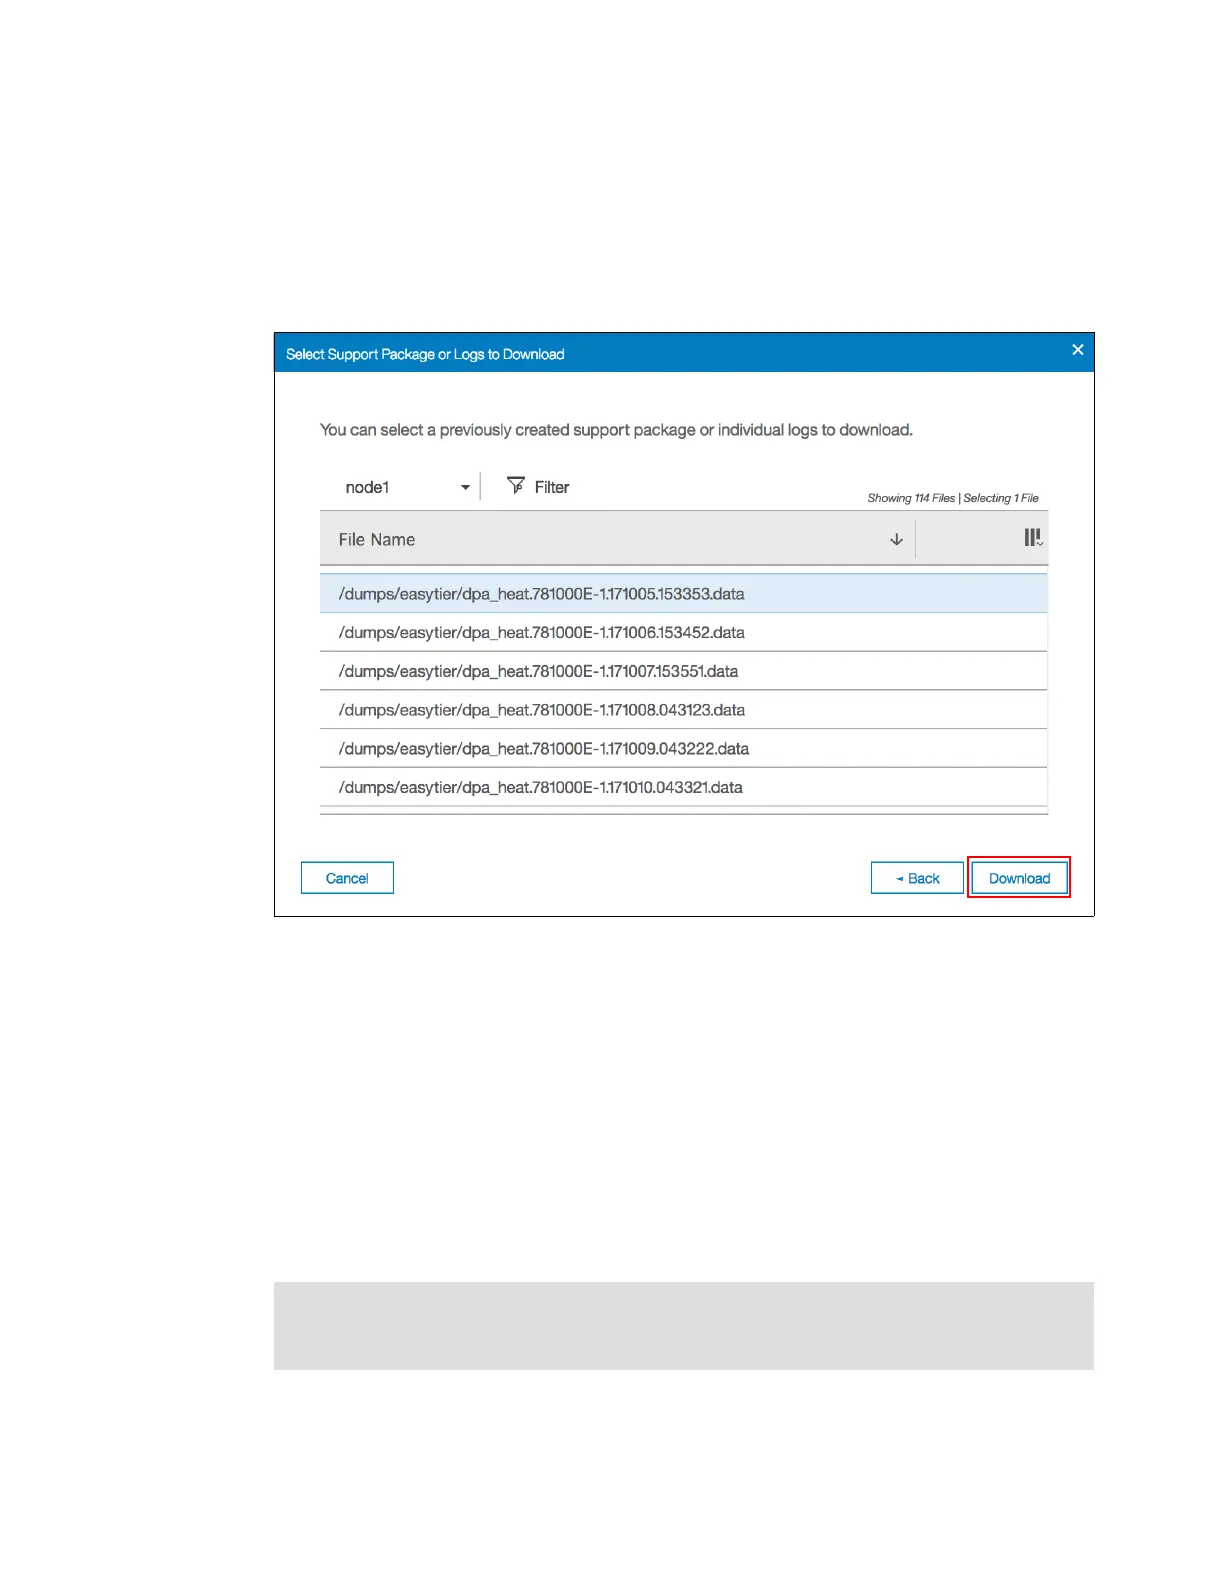Select the dpa_heat file ending in 171010.043321.data
Image resolution: width=1224 pixels, height=1584 pixels.
684,788
